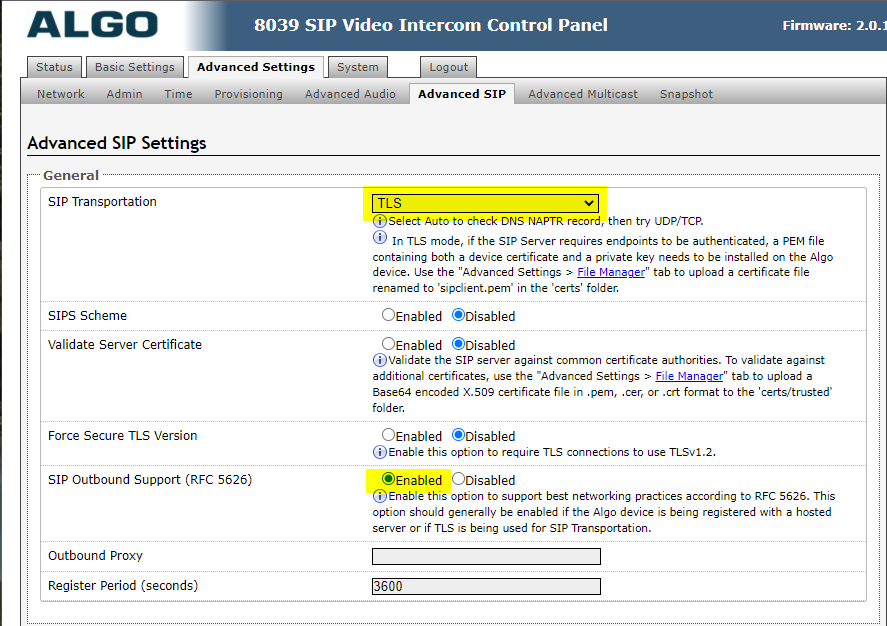This screenshot has width=887, height=626.
Task: Click 'SIP Outbound Support (RFC 5626)' label
Action: (x=150, y=480)
